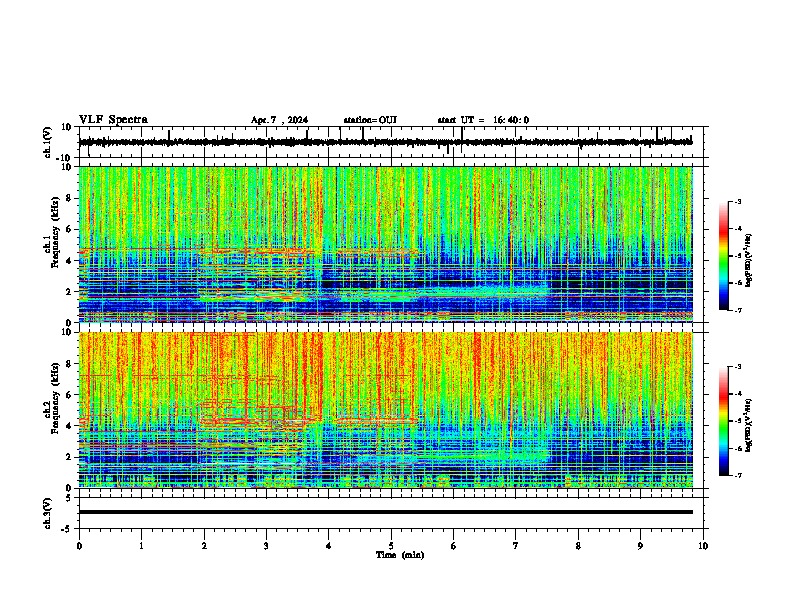Click the "Time (min)" axis label
792x612 pixels.
400,555
